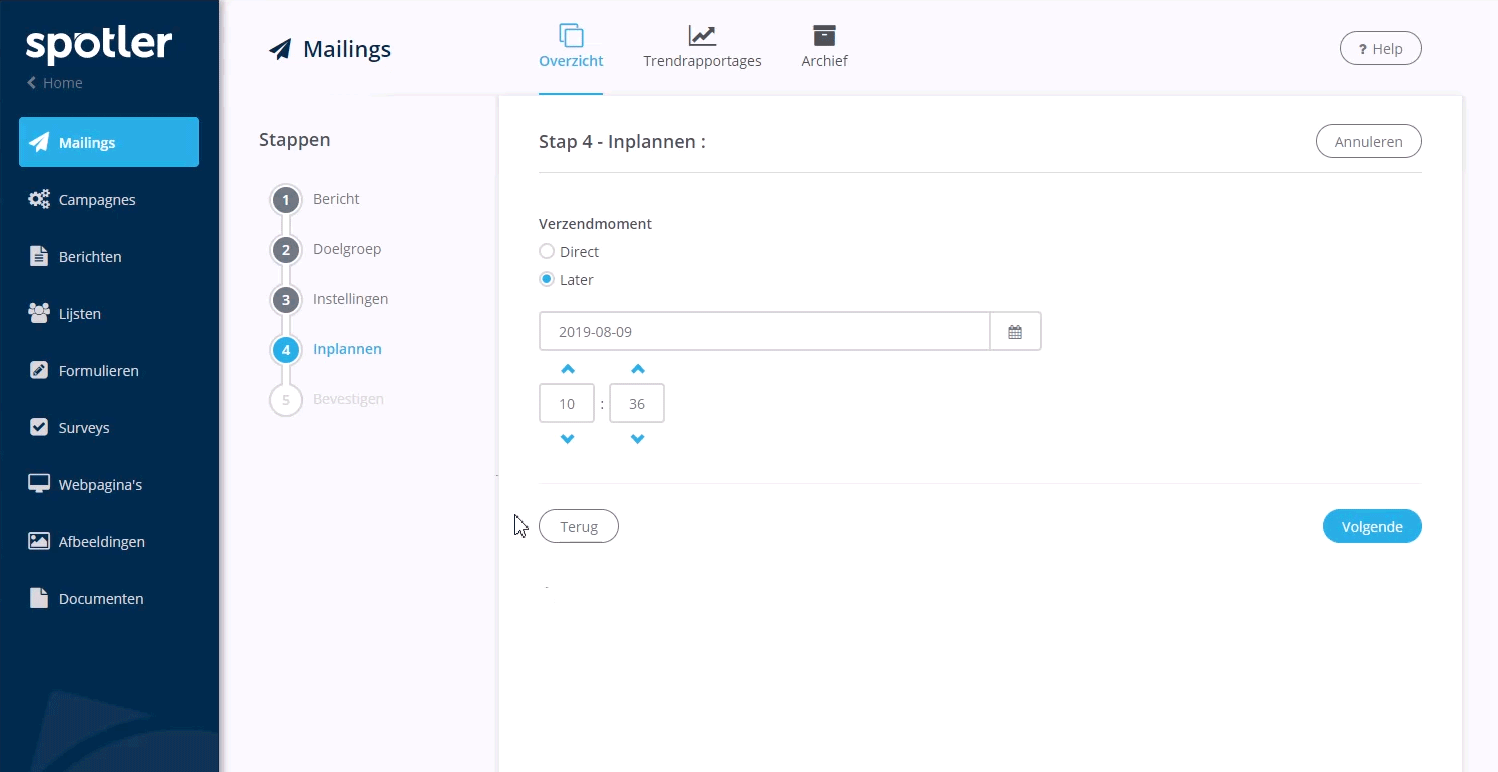This screenshot has width=1498, height=772.
Task: Select the Direct radio option
Action: (x=547, y=251)
